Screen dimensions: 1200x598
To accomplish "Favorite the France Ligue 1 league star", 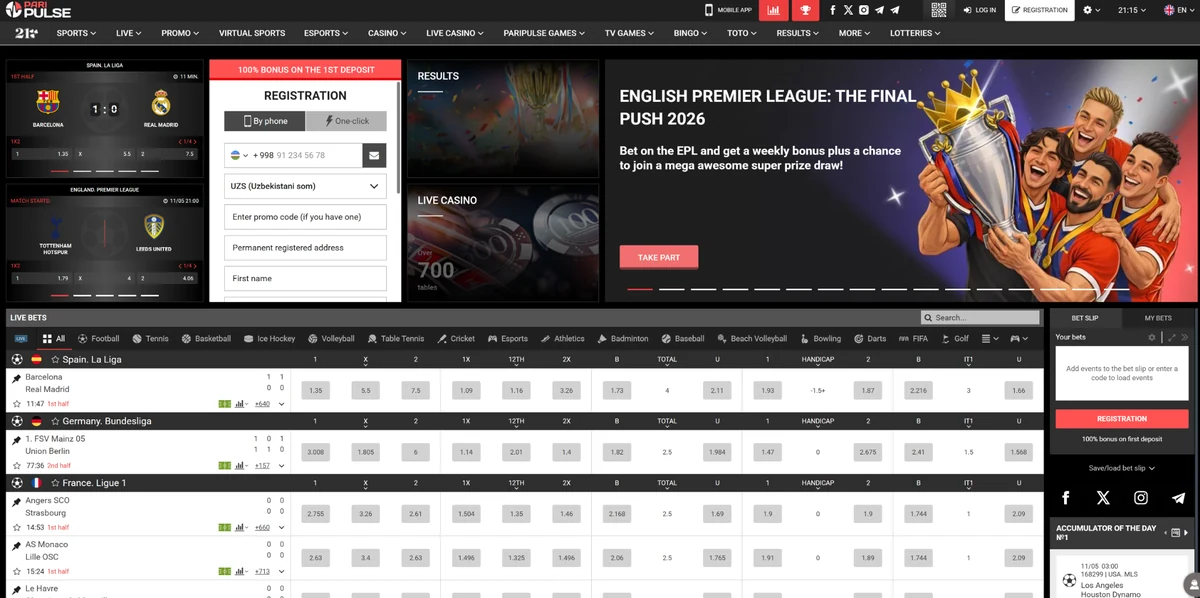I will [x=56, y=483].
